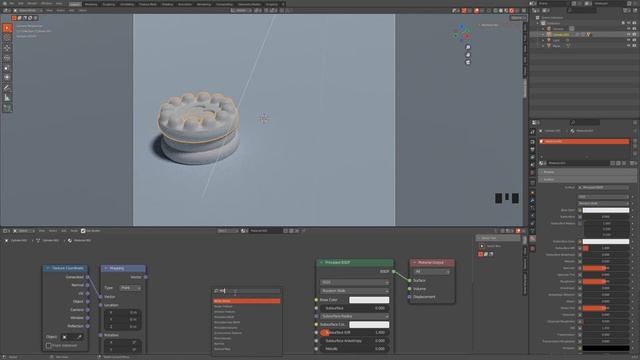Open the Mapping node Type dropdown

point(131,288)
